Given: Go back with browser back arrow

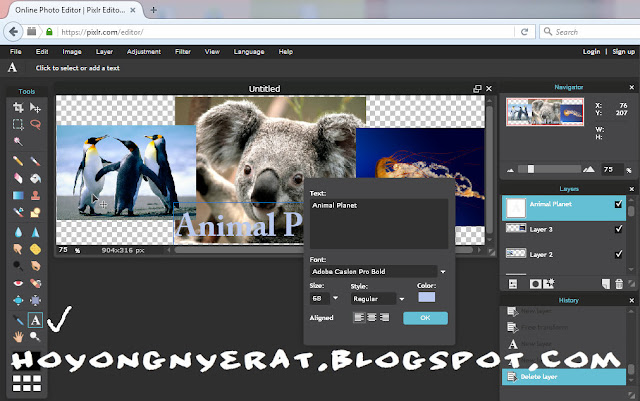Looking at the screenshot, I should (13, 32).
